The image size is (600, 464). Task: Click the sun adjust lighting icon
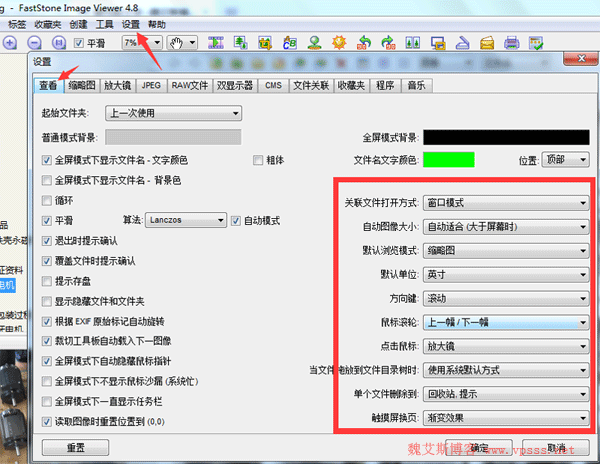[x=339, y=43]
